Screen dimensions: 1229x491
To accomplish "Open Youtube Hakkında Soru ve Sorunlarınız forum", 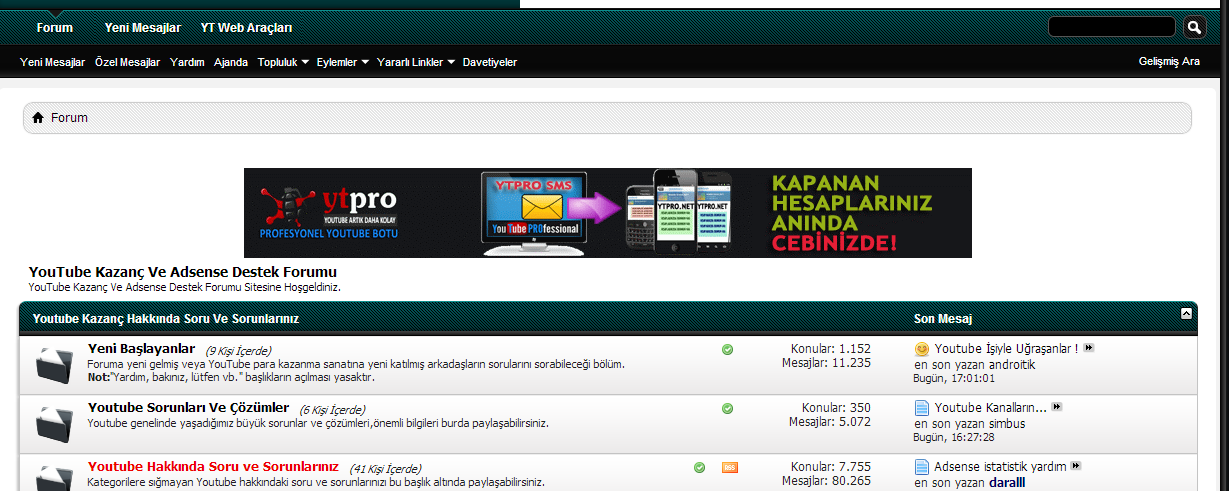I will pos(213,466).
